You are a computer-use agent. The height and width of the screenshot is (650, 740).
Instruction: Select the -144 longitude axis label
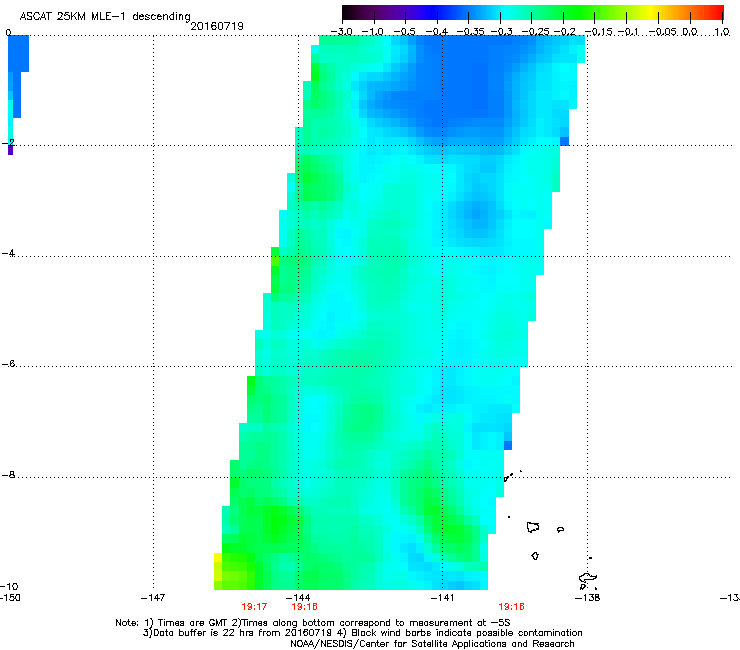pos(298,598)
